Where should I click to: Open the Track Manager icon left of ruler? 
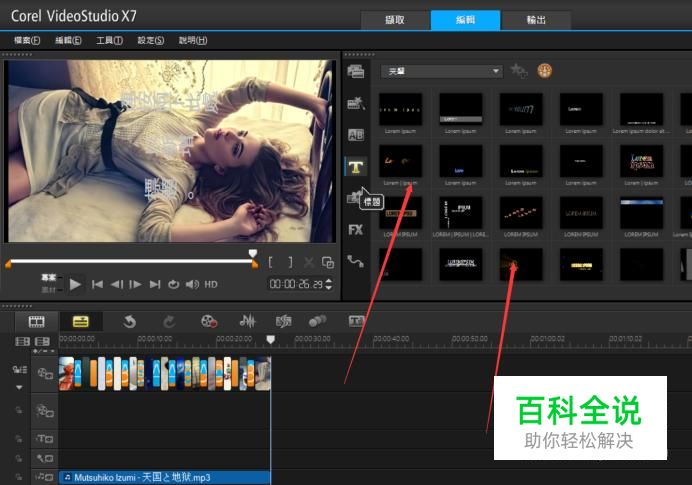coord(23,342)
